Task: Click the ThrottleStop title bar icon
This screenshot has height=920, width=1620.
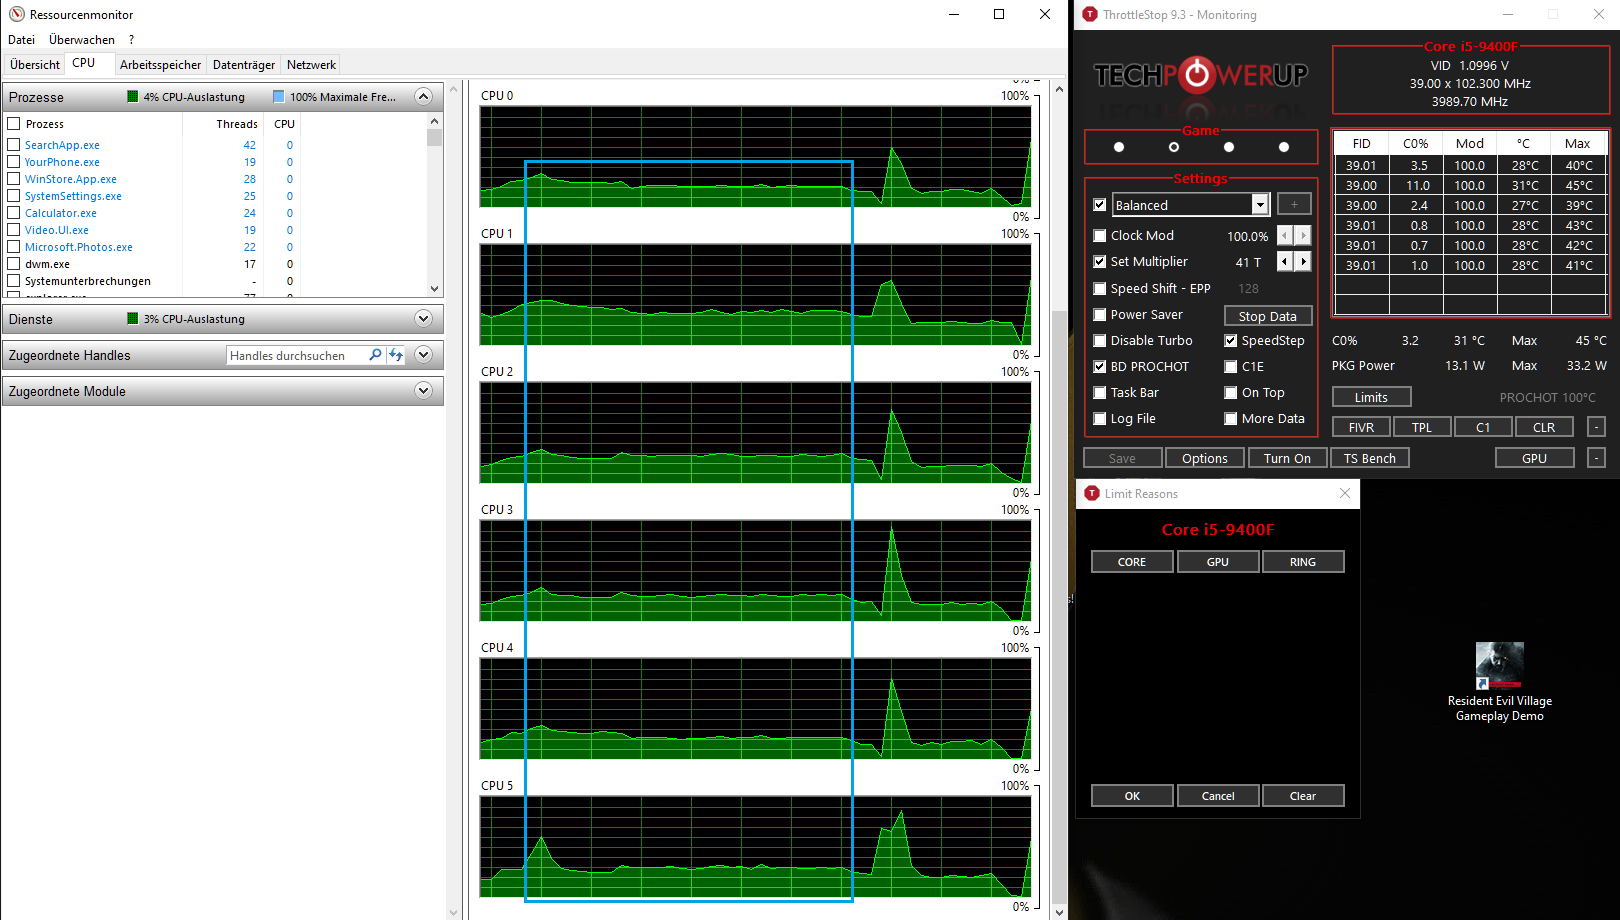Action: (x=1090, y=14)
